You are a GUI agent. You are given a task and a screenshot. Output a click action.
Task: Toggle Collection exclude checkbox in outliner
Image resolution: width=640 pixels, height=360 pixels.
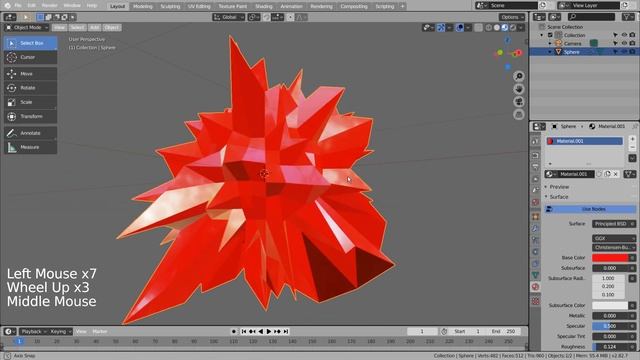[x=550, y=35]
